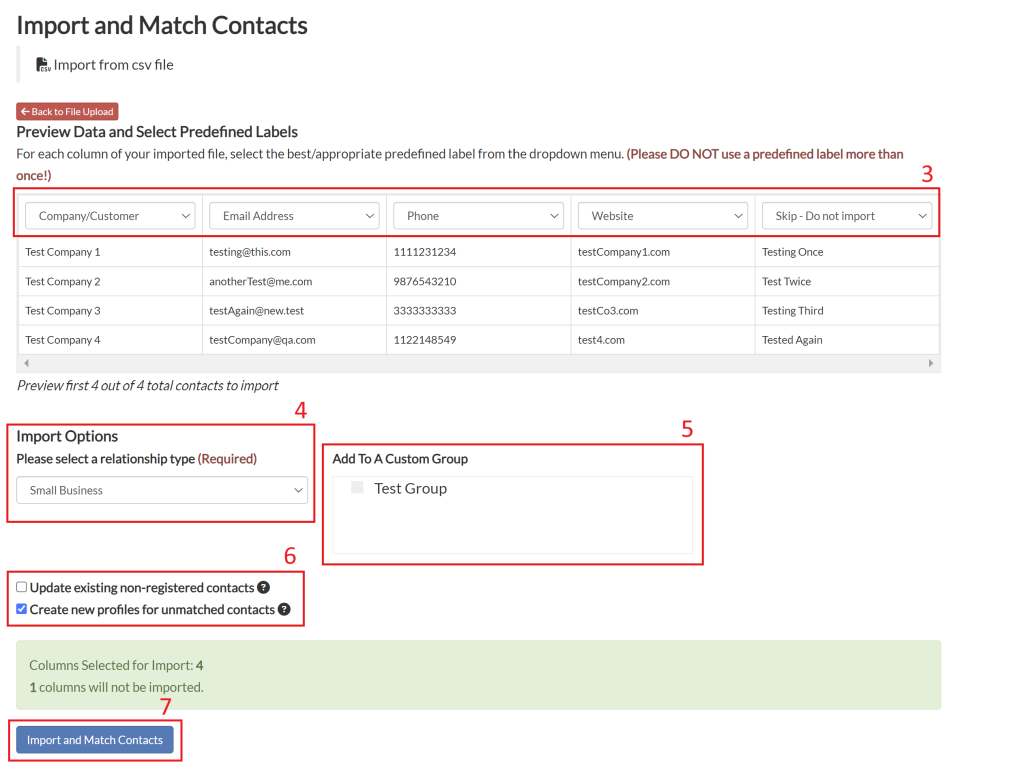Click the testing@this.com email cell
The image size is (1024, 764).
[249, 252]
